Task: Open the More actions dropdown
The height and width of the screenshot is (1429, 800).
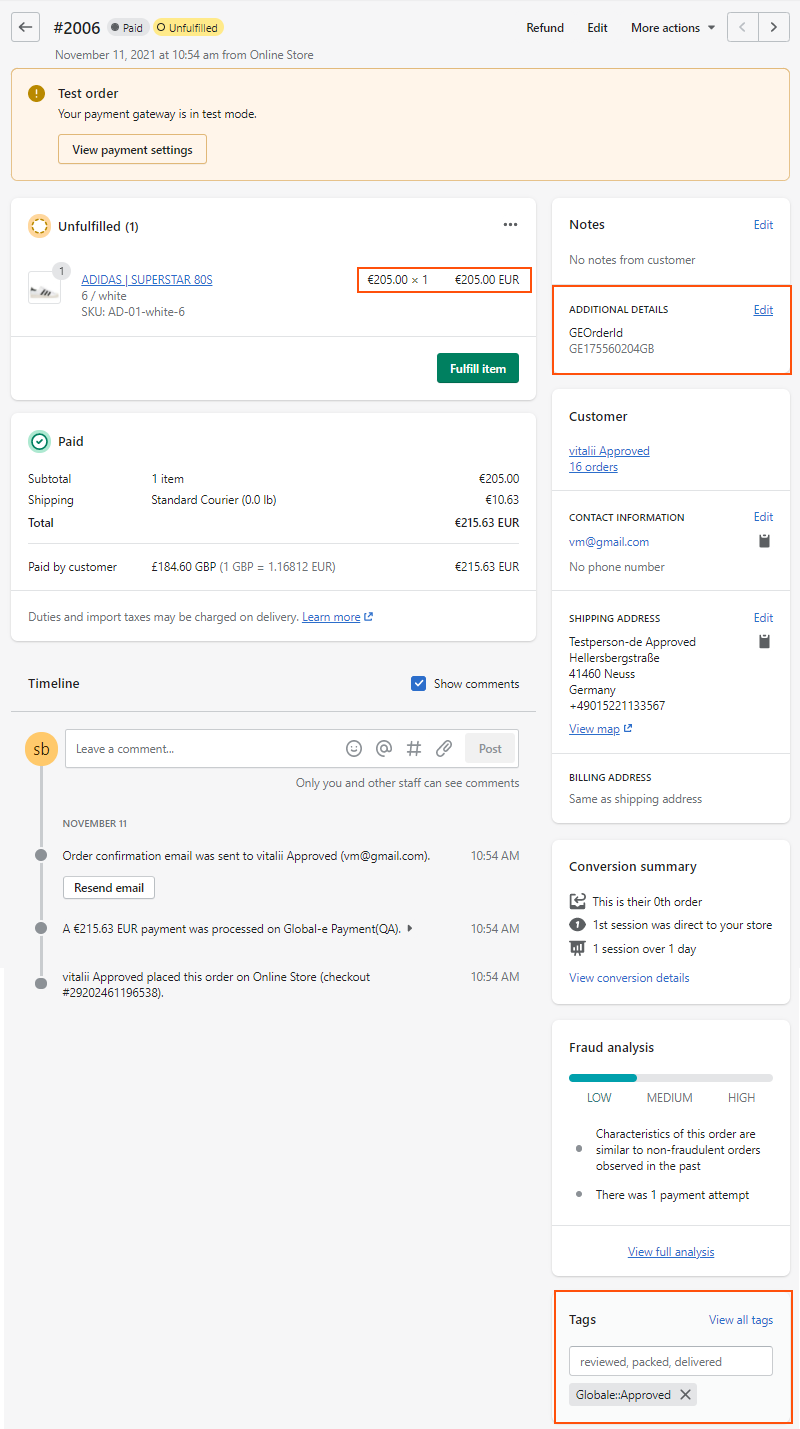Action: [672, 27]
